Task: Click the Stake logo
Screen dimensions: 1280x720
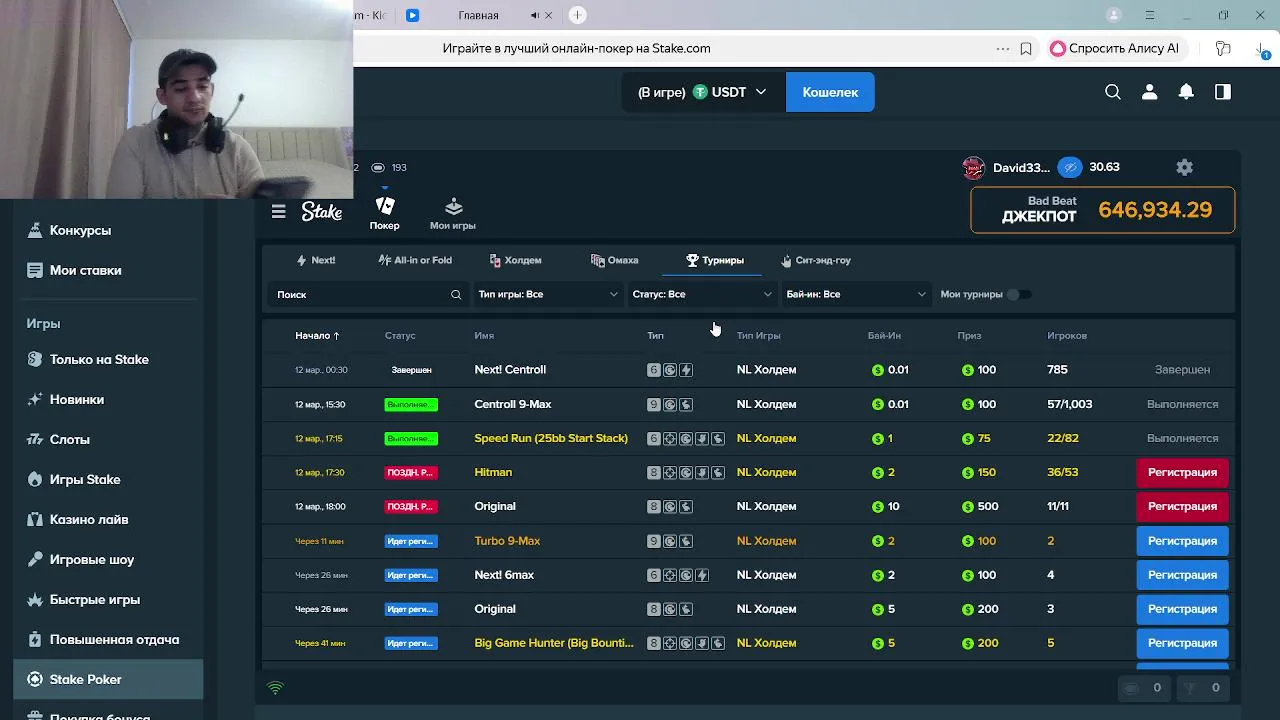Action: pos(322,211)
